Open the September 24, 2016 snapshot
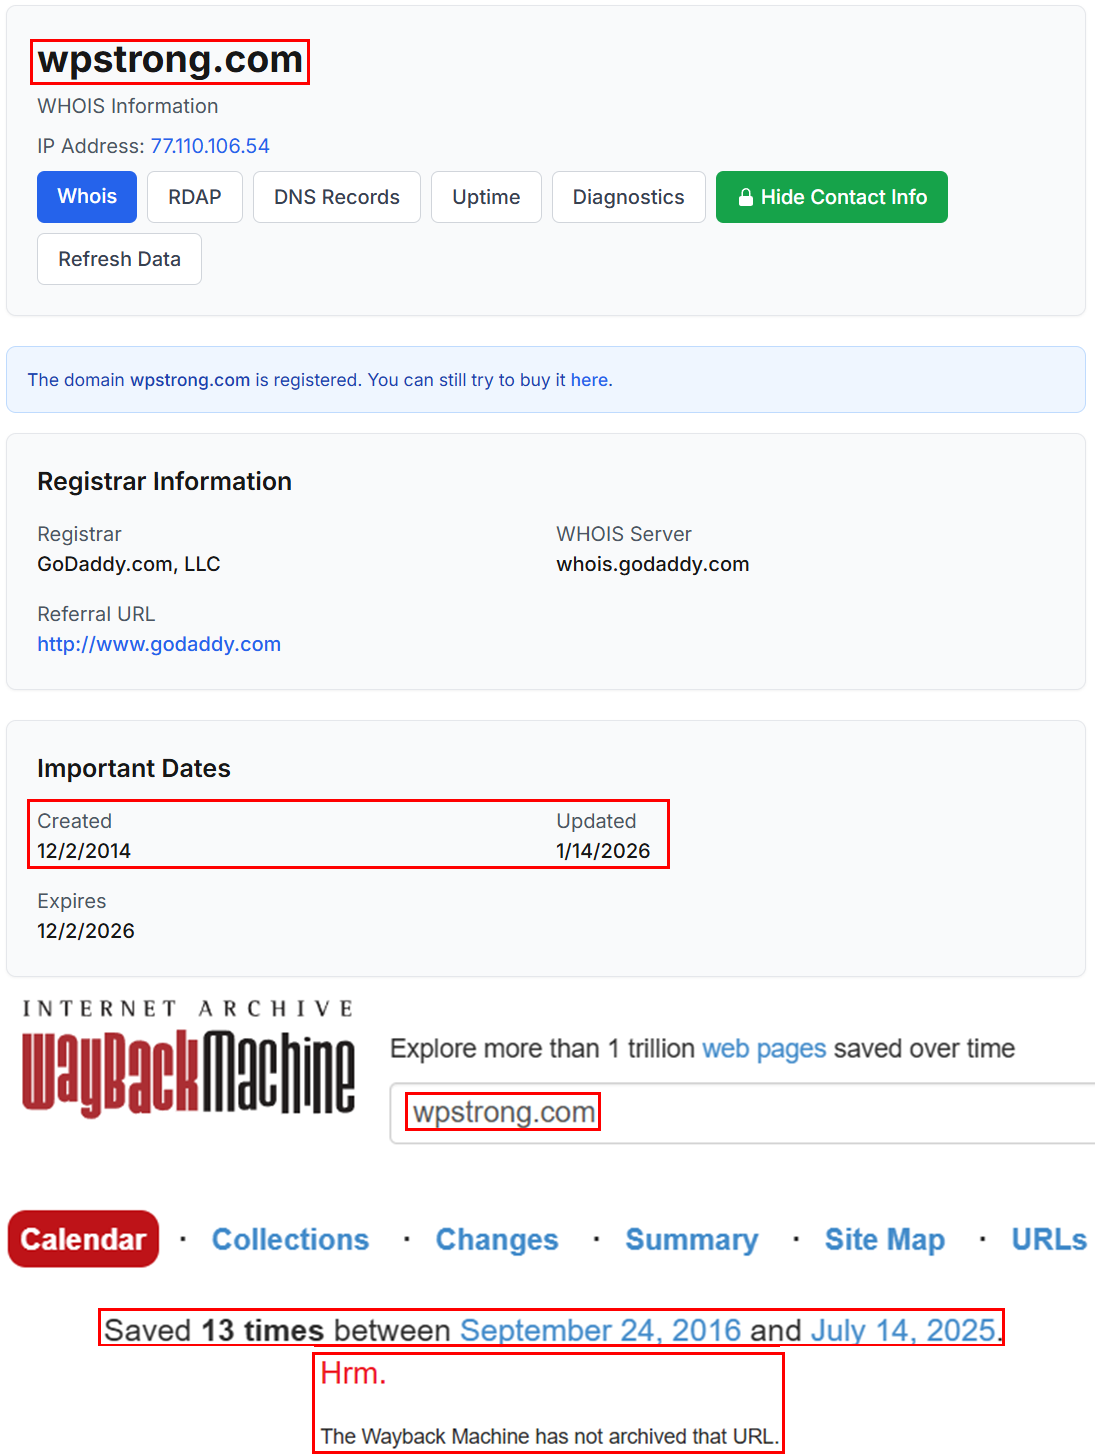The image size is (1095, 1454). click(x=599, y=1330)
